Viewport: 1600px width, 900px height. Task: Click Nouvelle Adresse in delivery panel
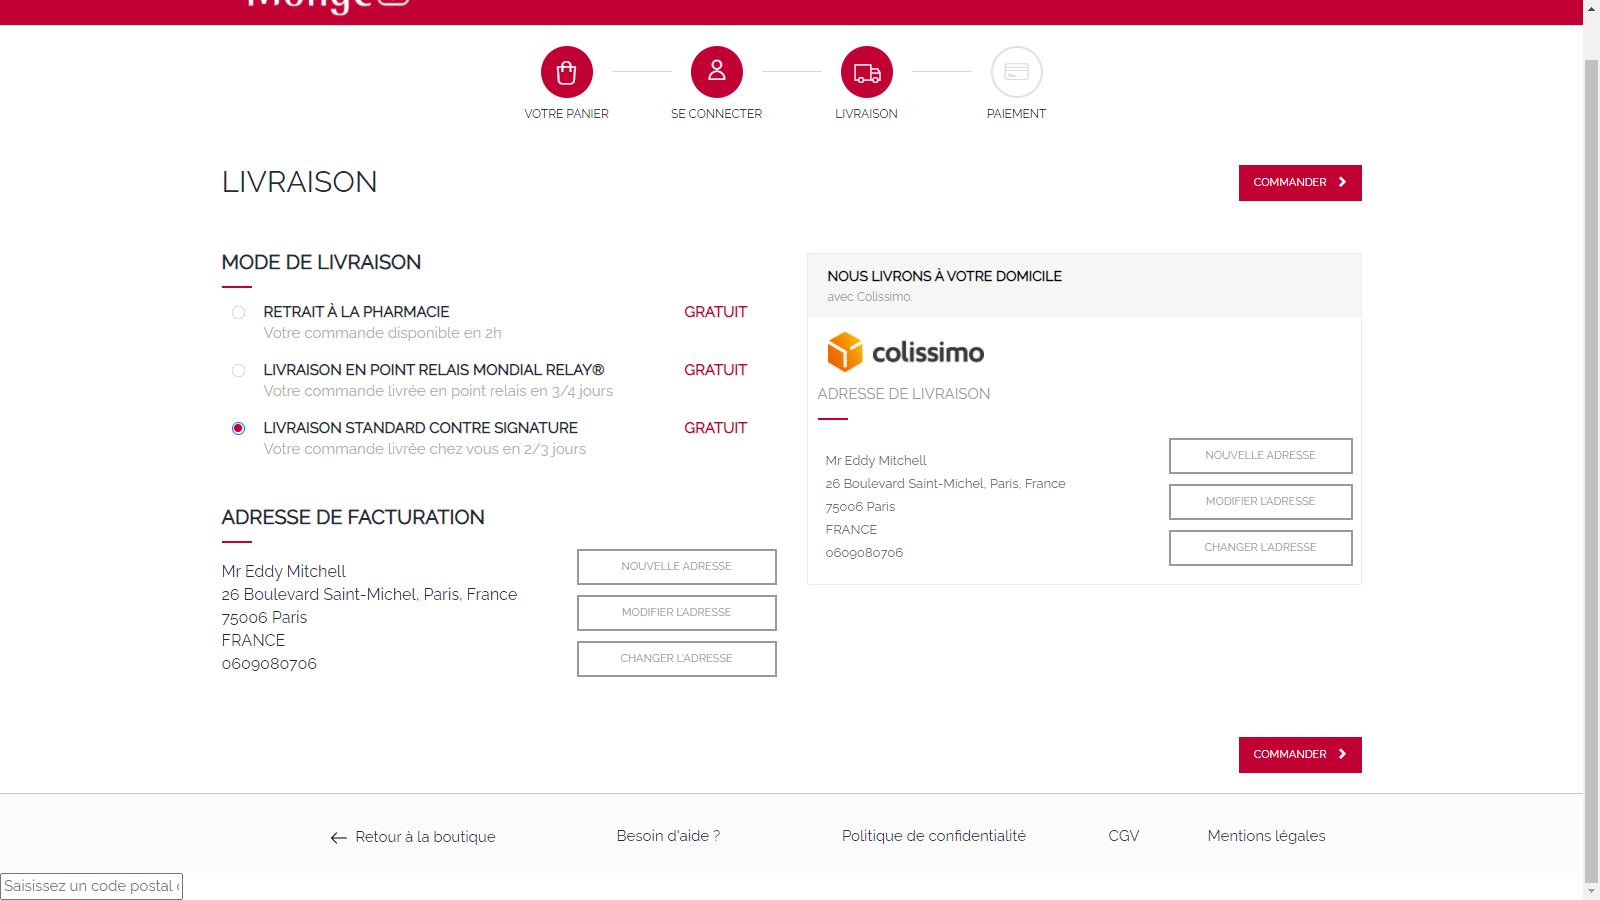click(x=1260, y=456)
